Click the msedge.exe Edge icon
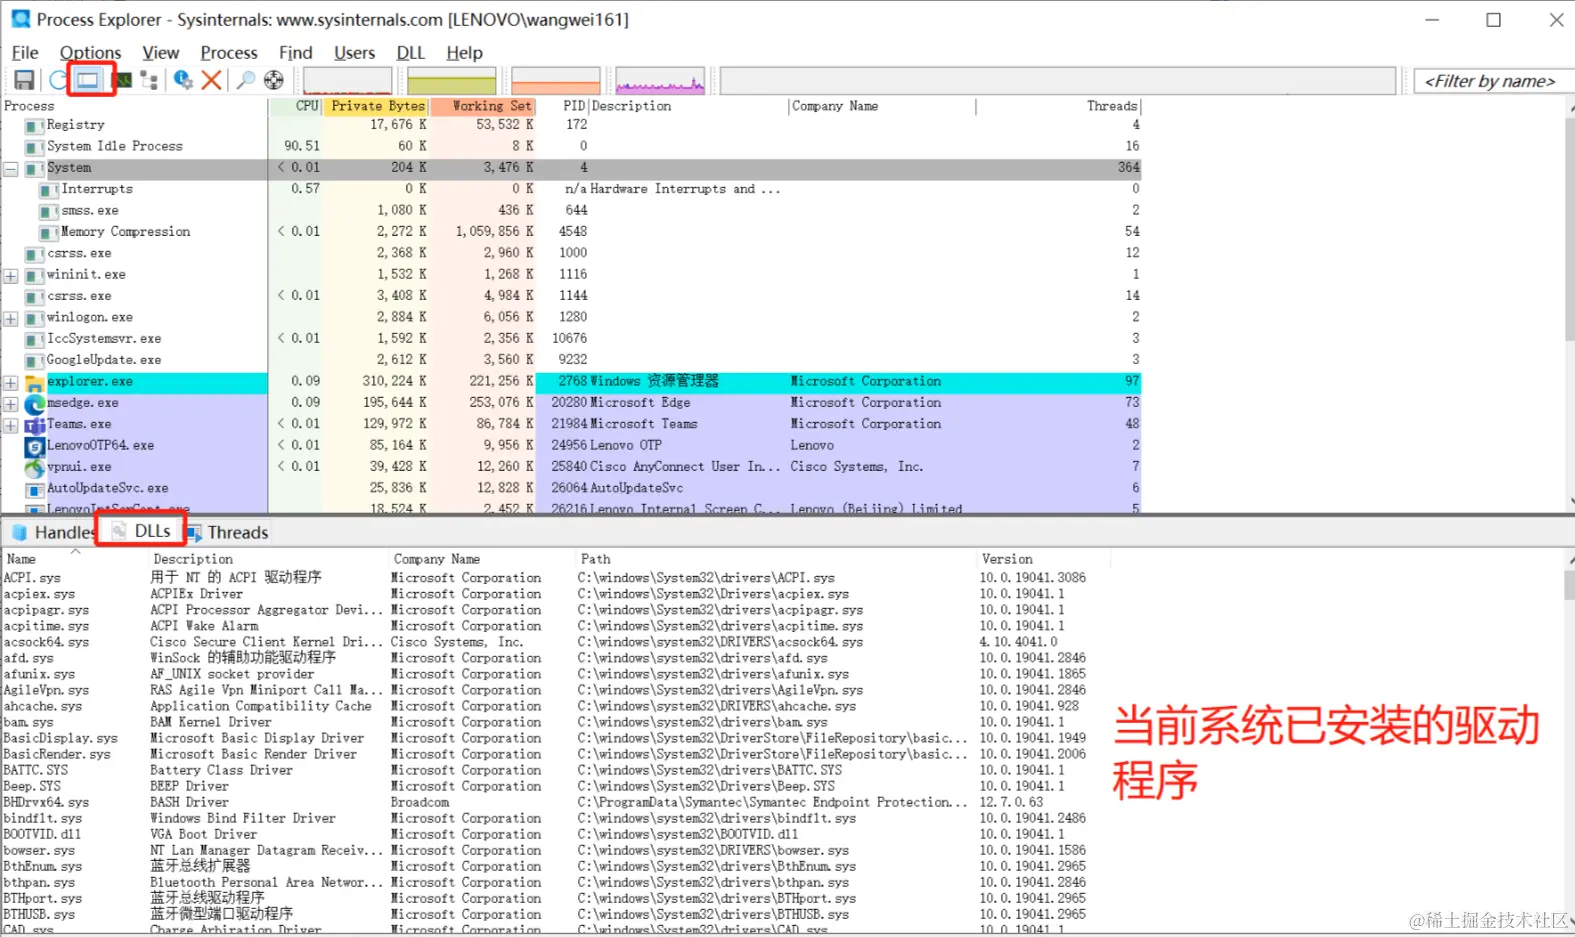 pos(35,404)
